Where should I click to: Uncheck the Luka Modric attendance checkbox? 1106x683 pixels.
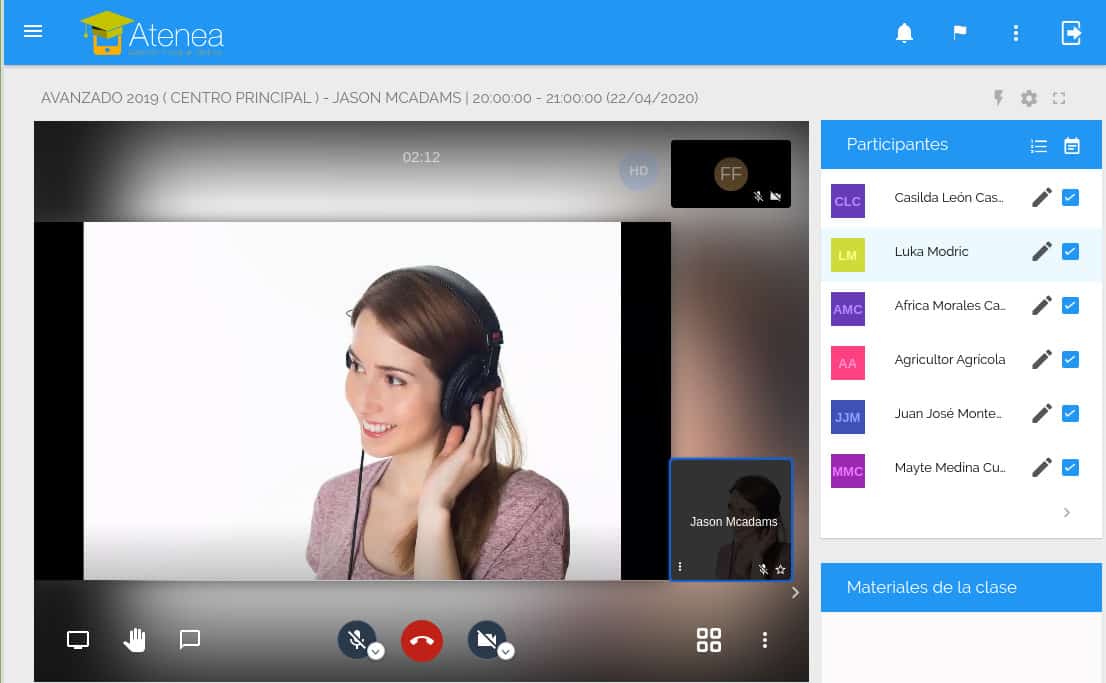[1070, 251]
